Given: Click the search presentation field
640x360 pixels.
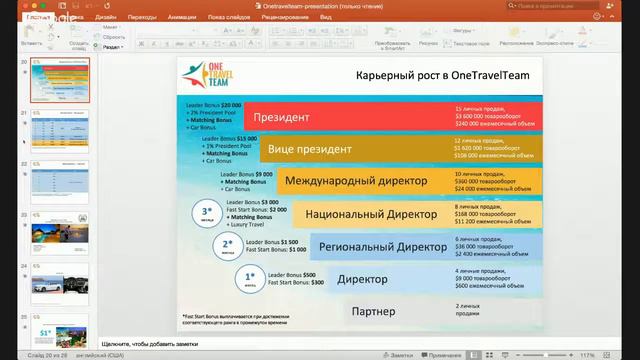Looking at the screenshot, I should pyautogui.click(x=553, y=6).
